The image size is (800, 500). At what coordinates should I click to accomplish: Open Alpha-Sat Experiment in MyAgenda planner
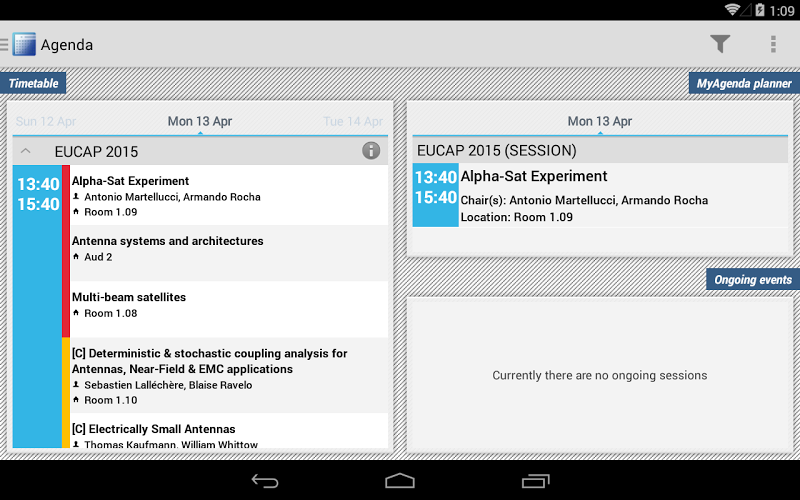pos(600,195)
